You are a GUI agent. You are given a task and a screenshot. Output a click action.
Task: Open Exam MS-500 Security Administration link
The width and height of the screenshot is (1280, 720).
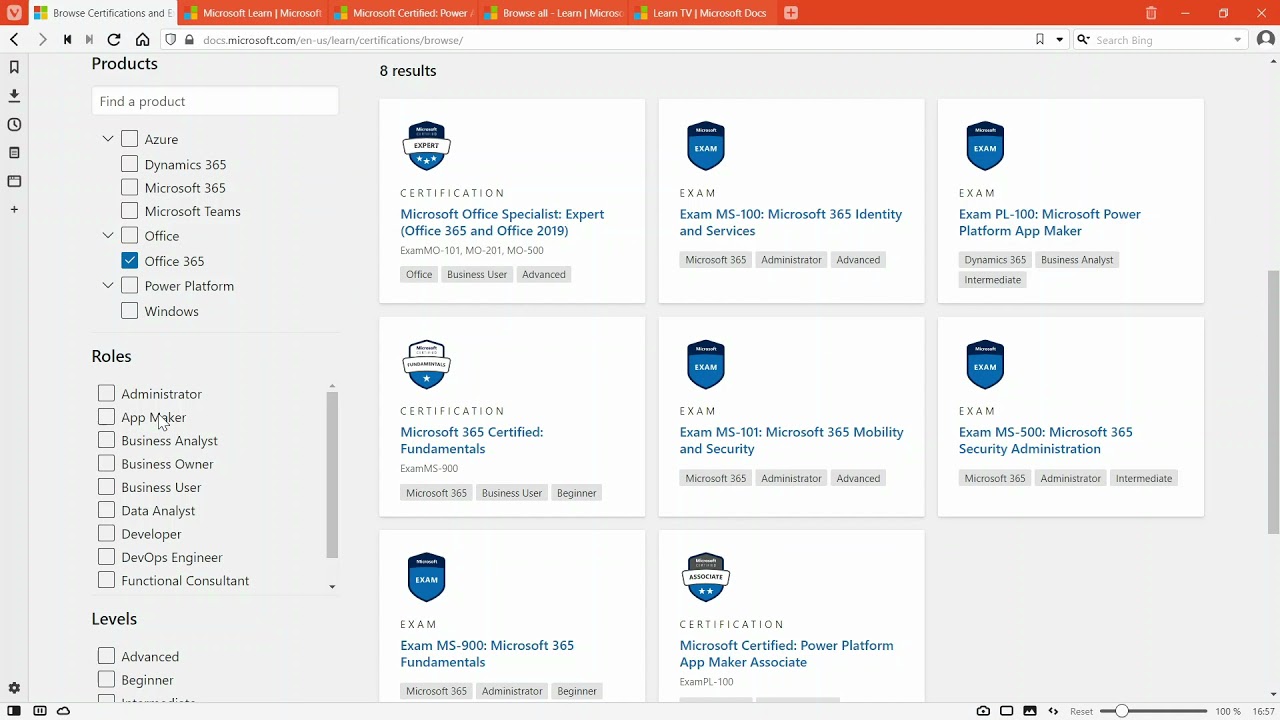[1046, 440]
